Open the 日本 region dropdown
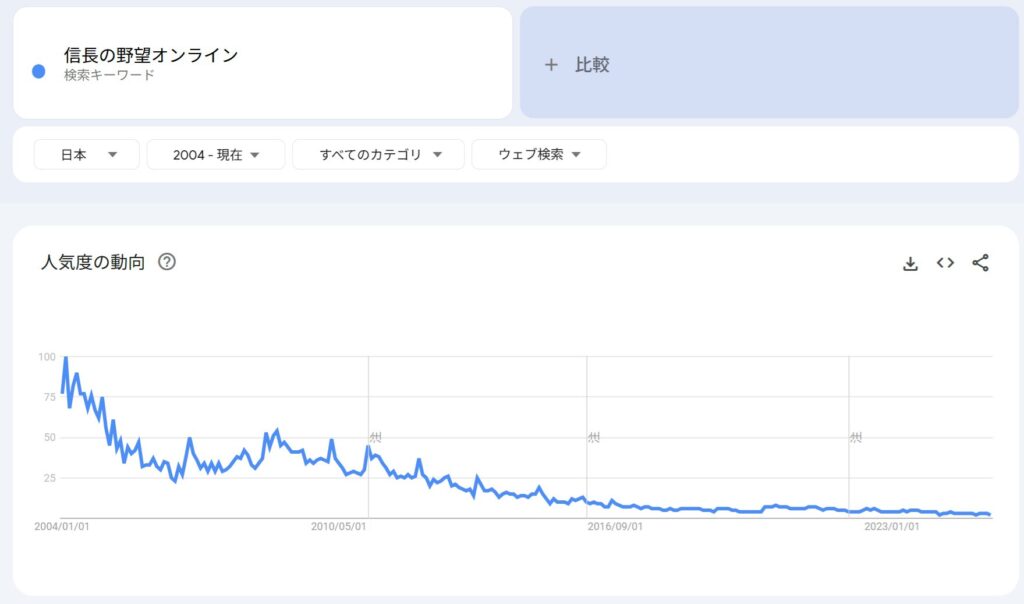 pos(86,155)
